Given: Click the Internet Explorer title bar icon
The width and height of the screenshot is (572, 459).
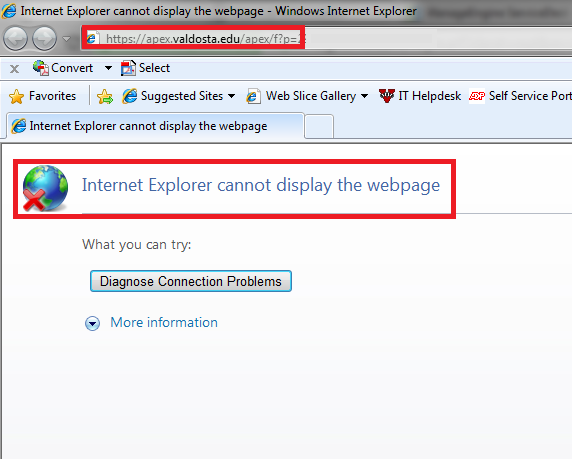Looking at the screenshot, I should 9,11.
